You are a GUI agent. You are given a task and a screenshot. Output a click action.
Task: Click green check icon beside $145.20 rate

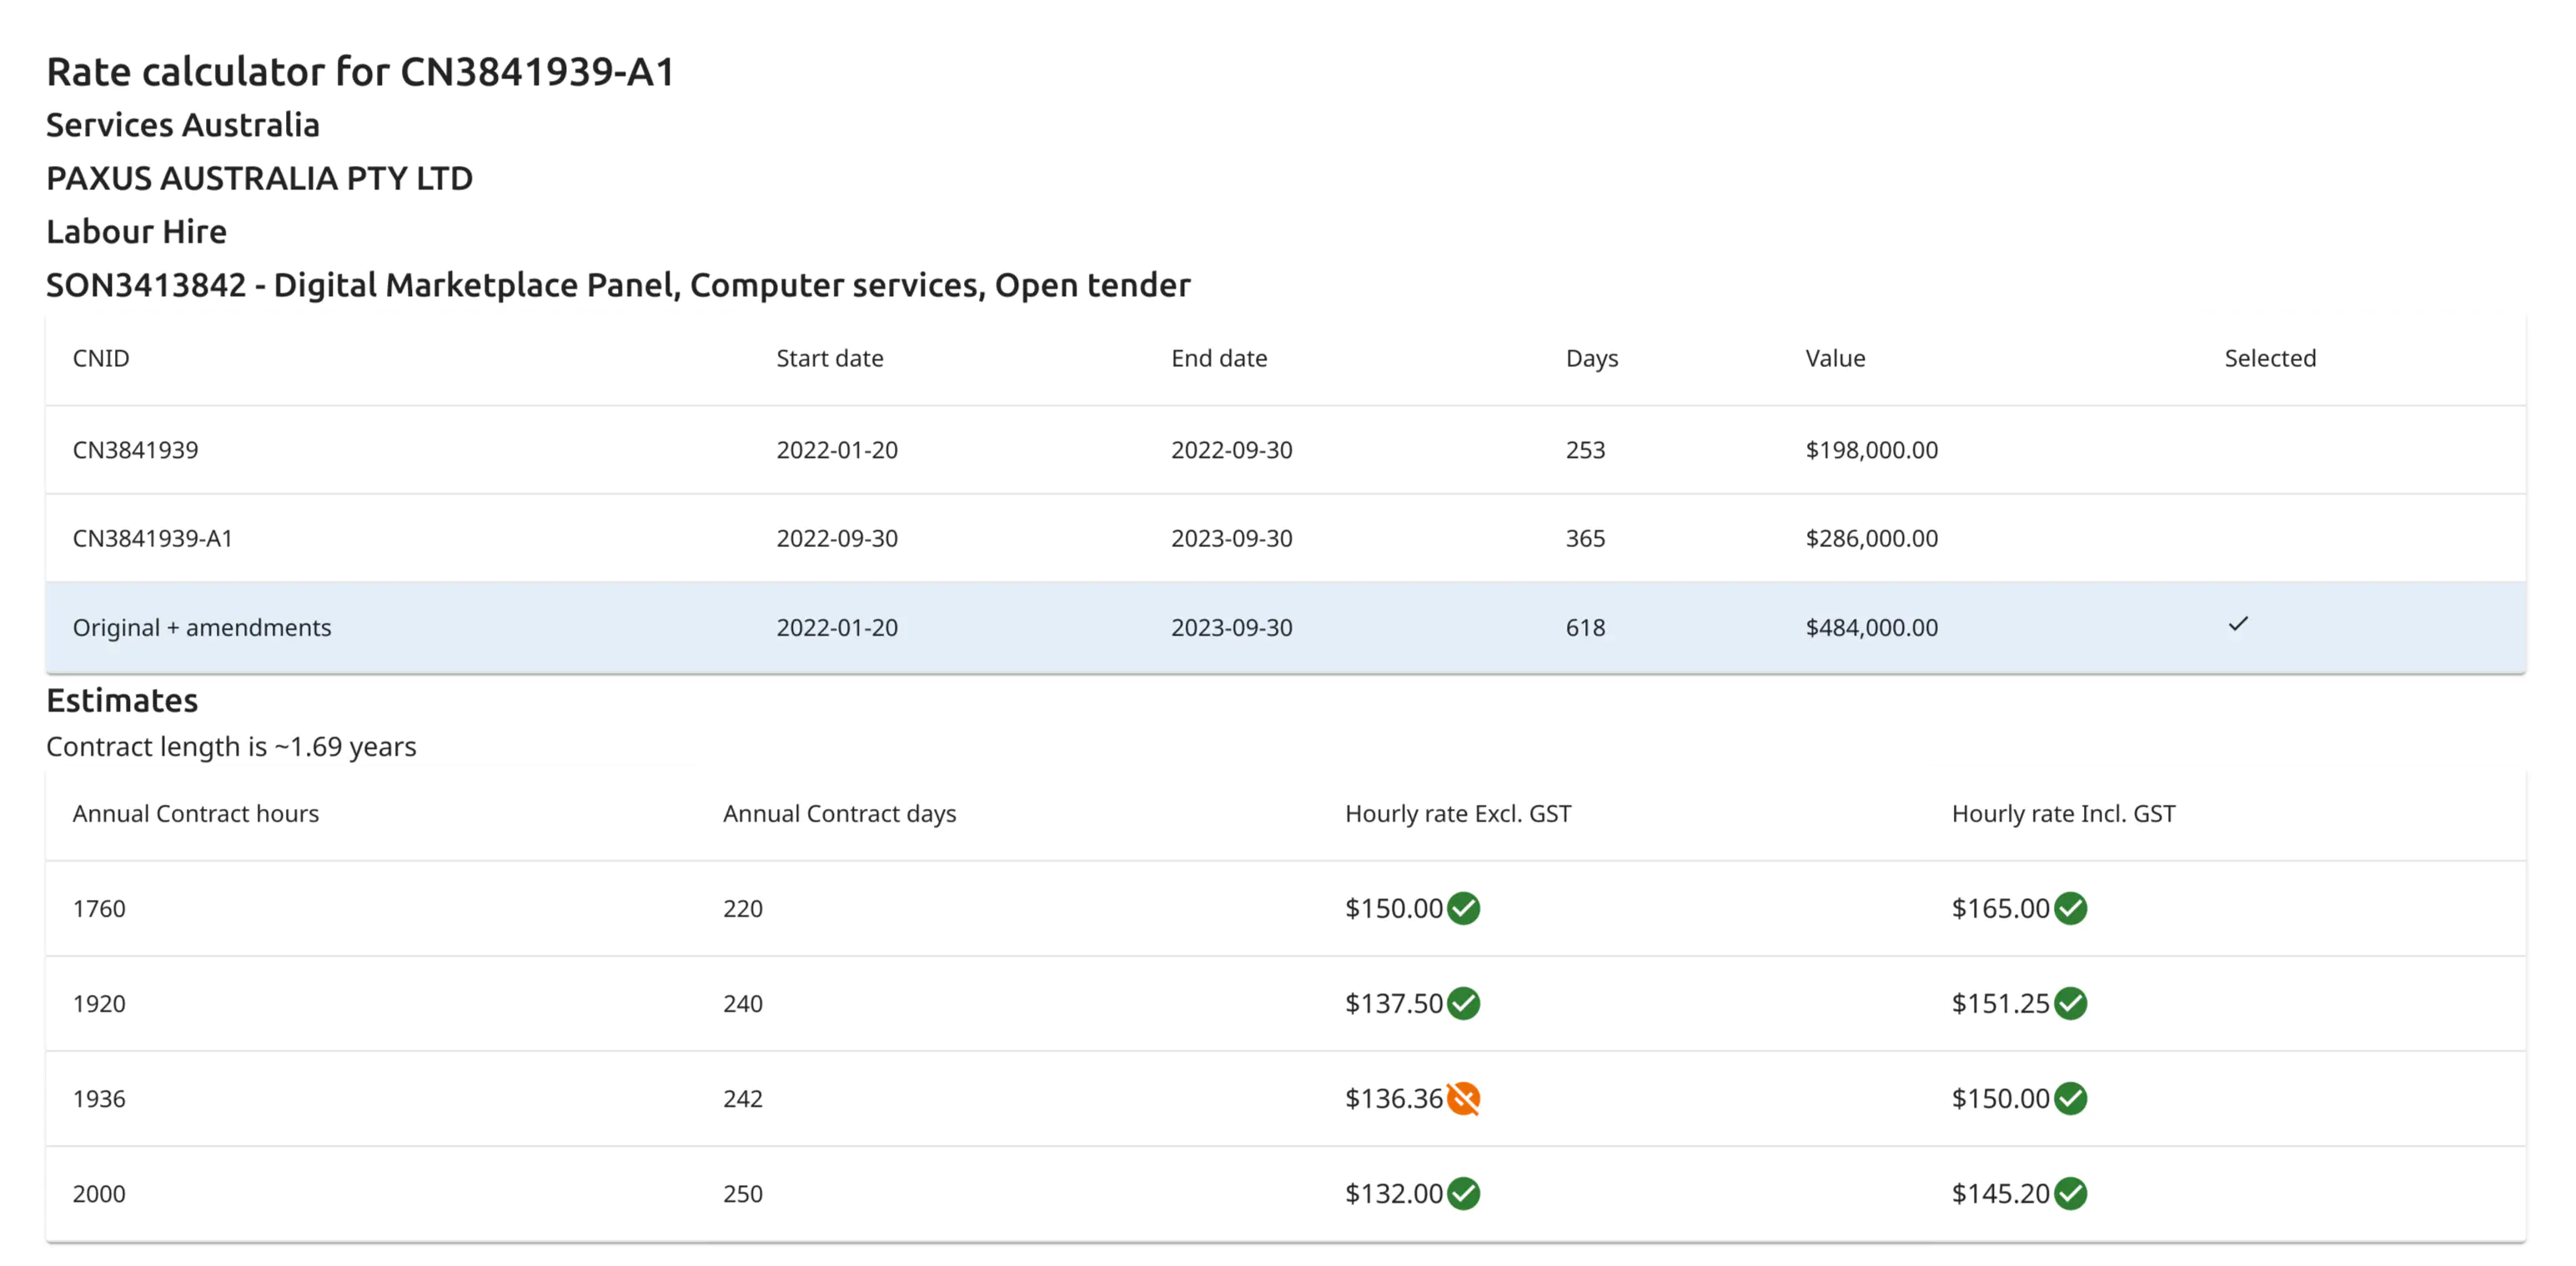2070,1193
